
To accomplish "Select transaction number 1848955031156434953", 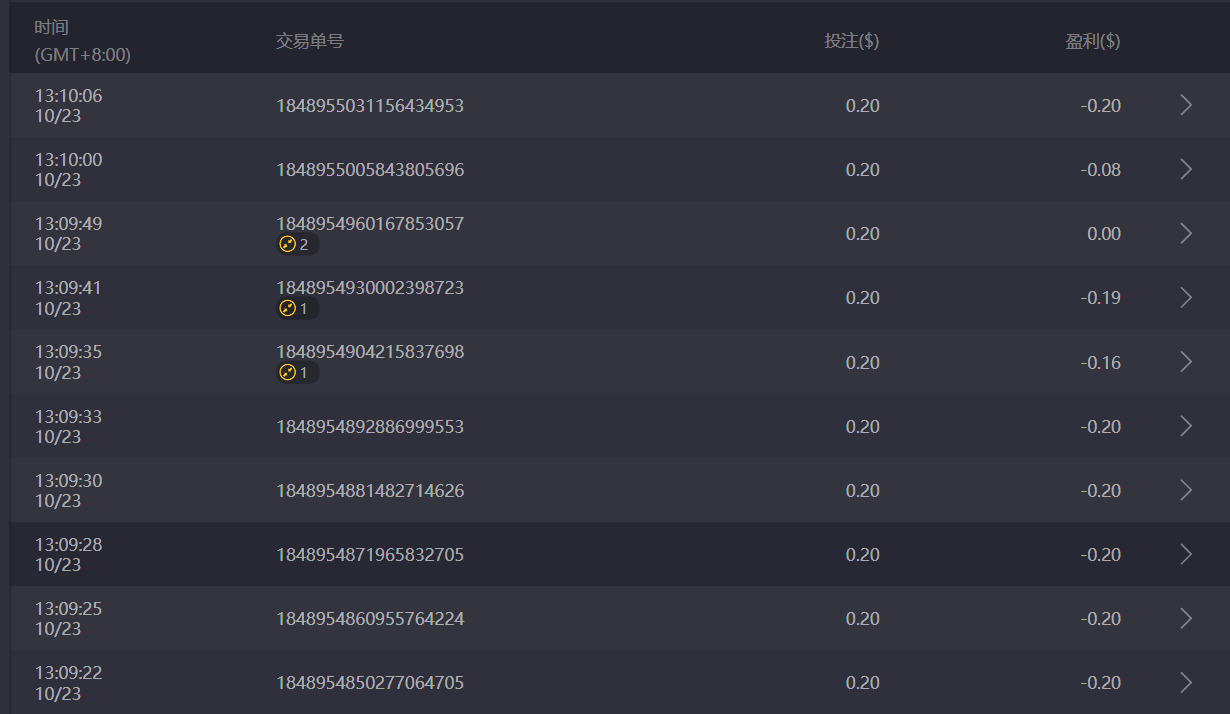I will [370, 105].
